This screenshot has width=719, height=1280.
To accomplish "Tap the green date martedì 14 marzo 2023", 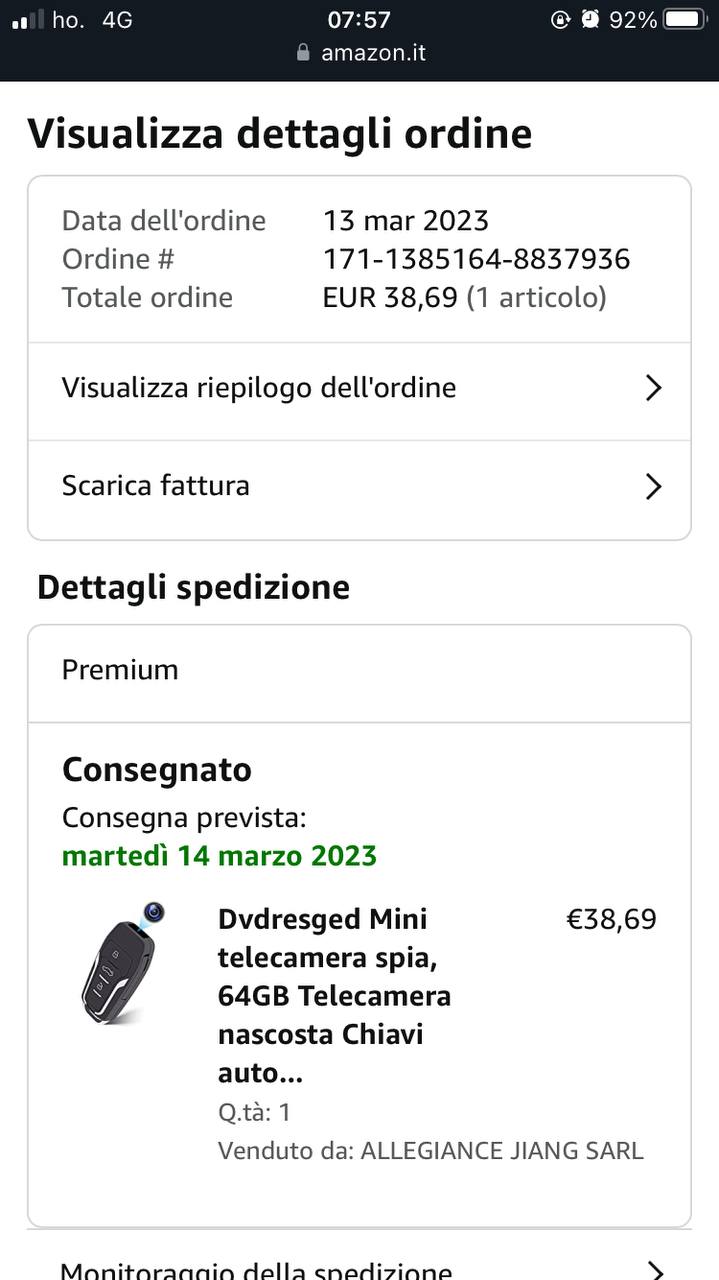I will click(219, 856).
